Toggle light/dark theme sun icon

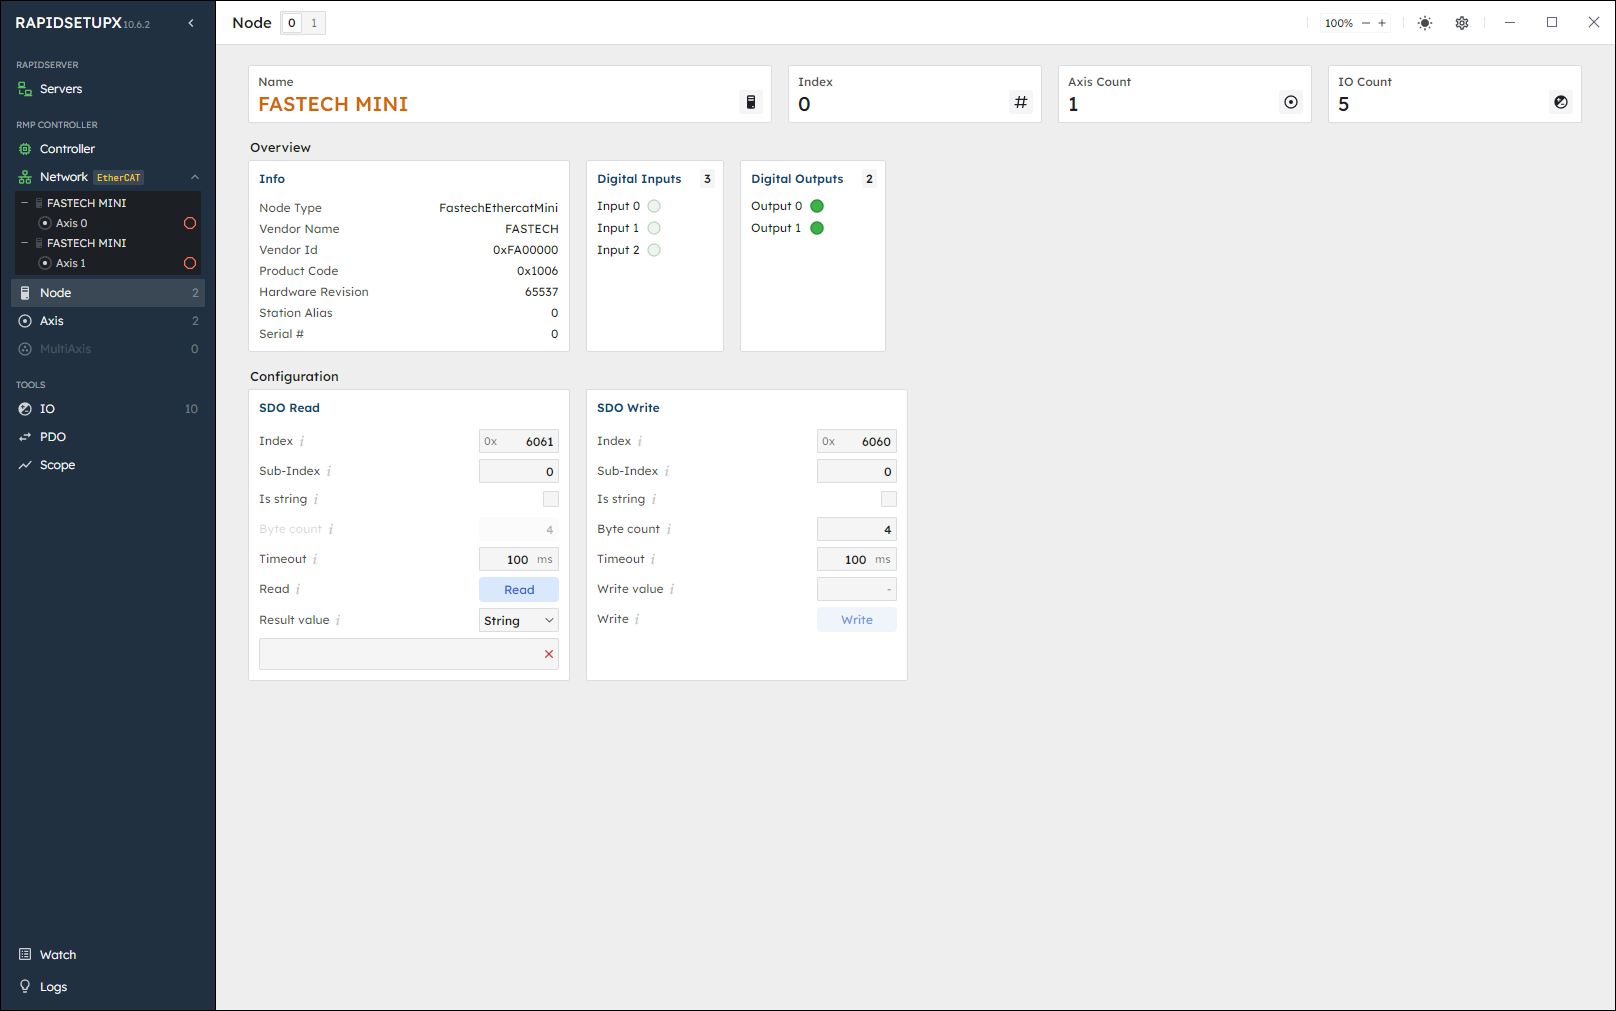[1425, 23]
